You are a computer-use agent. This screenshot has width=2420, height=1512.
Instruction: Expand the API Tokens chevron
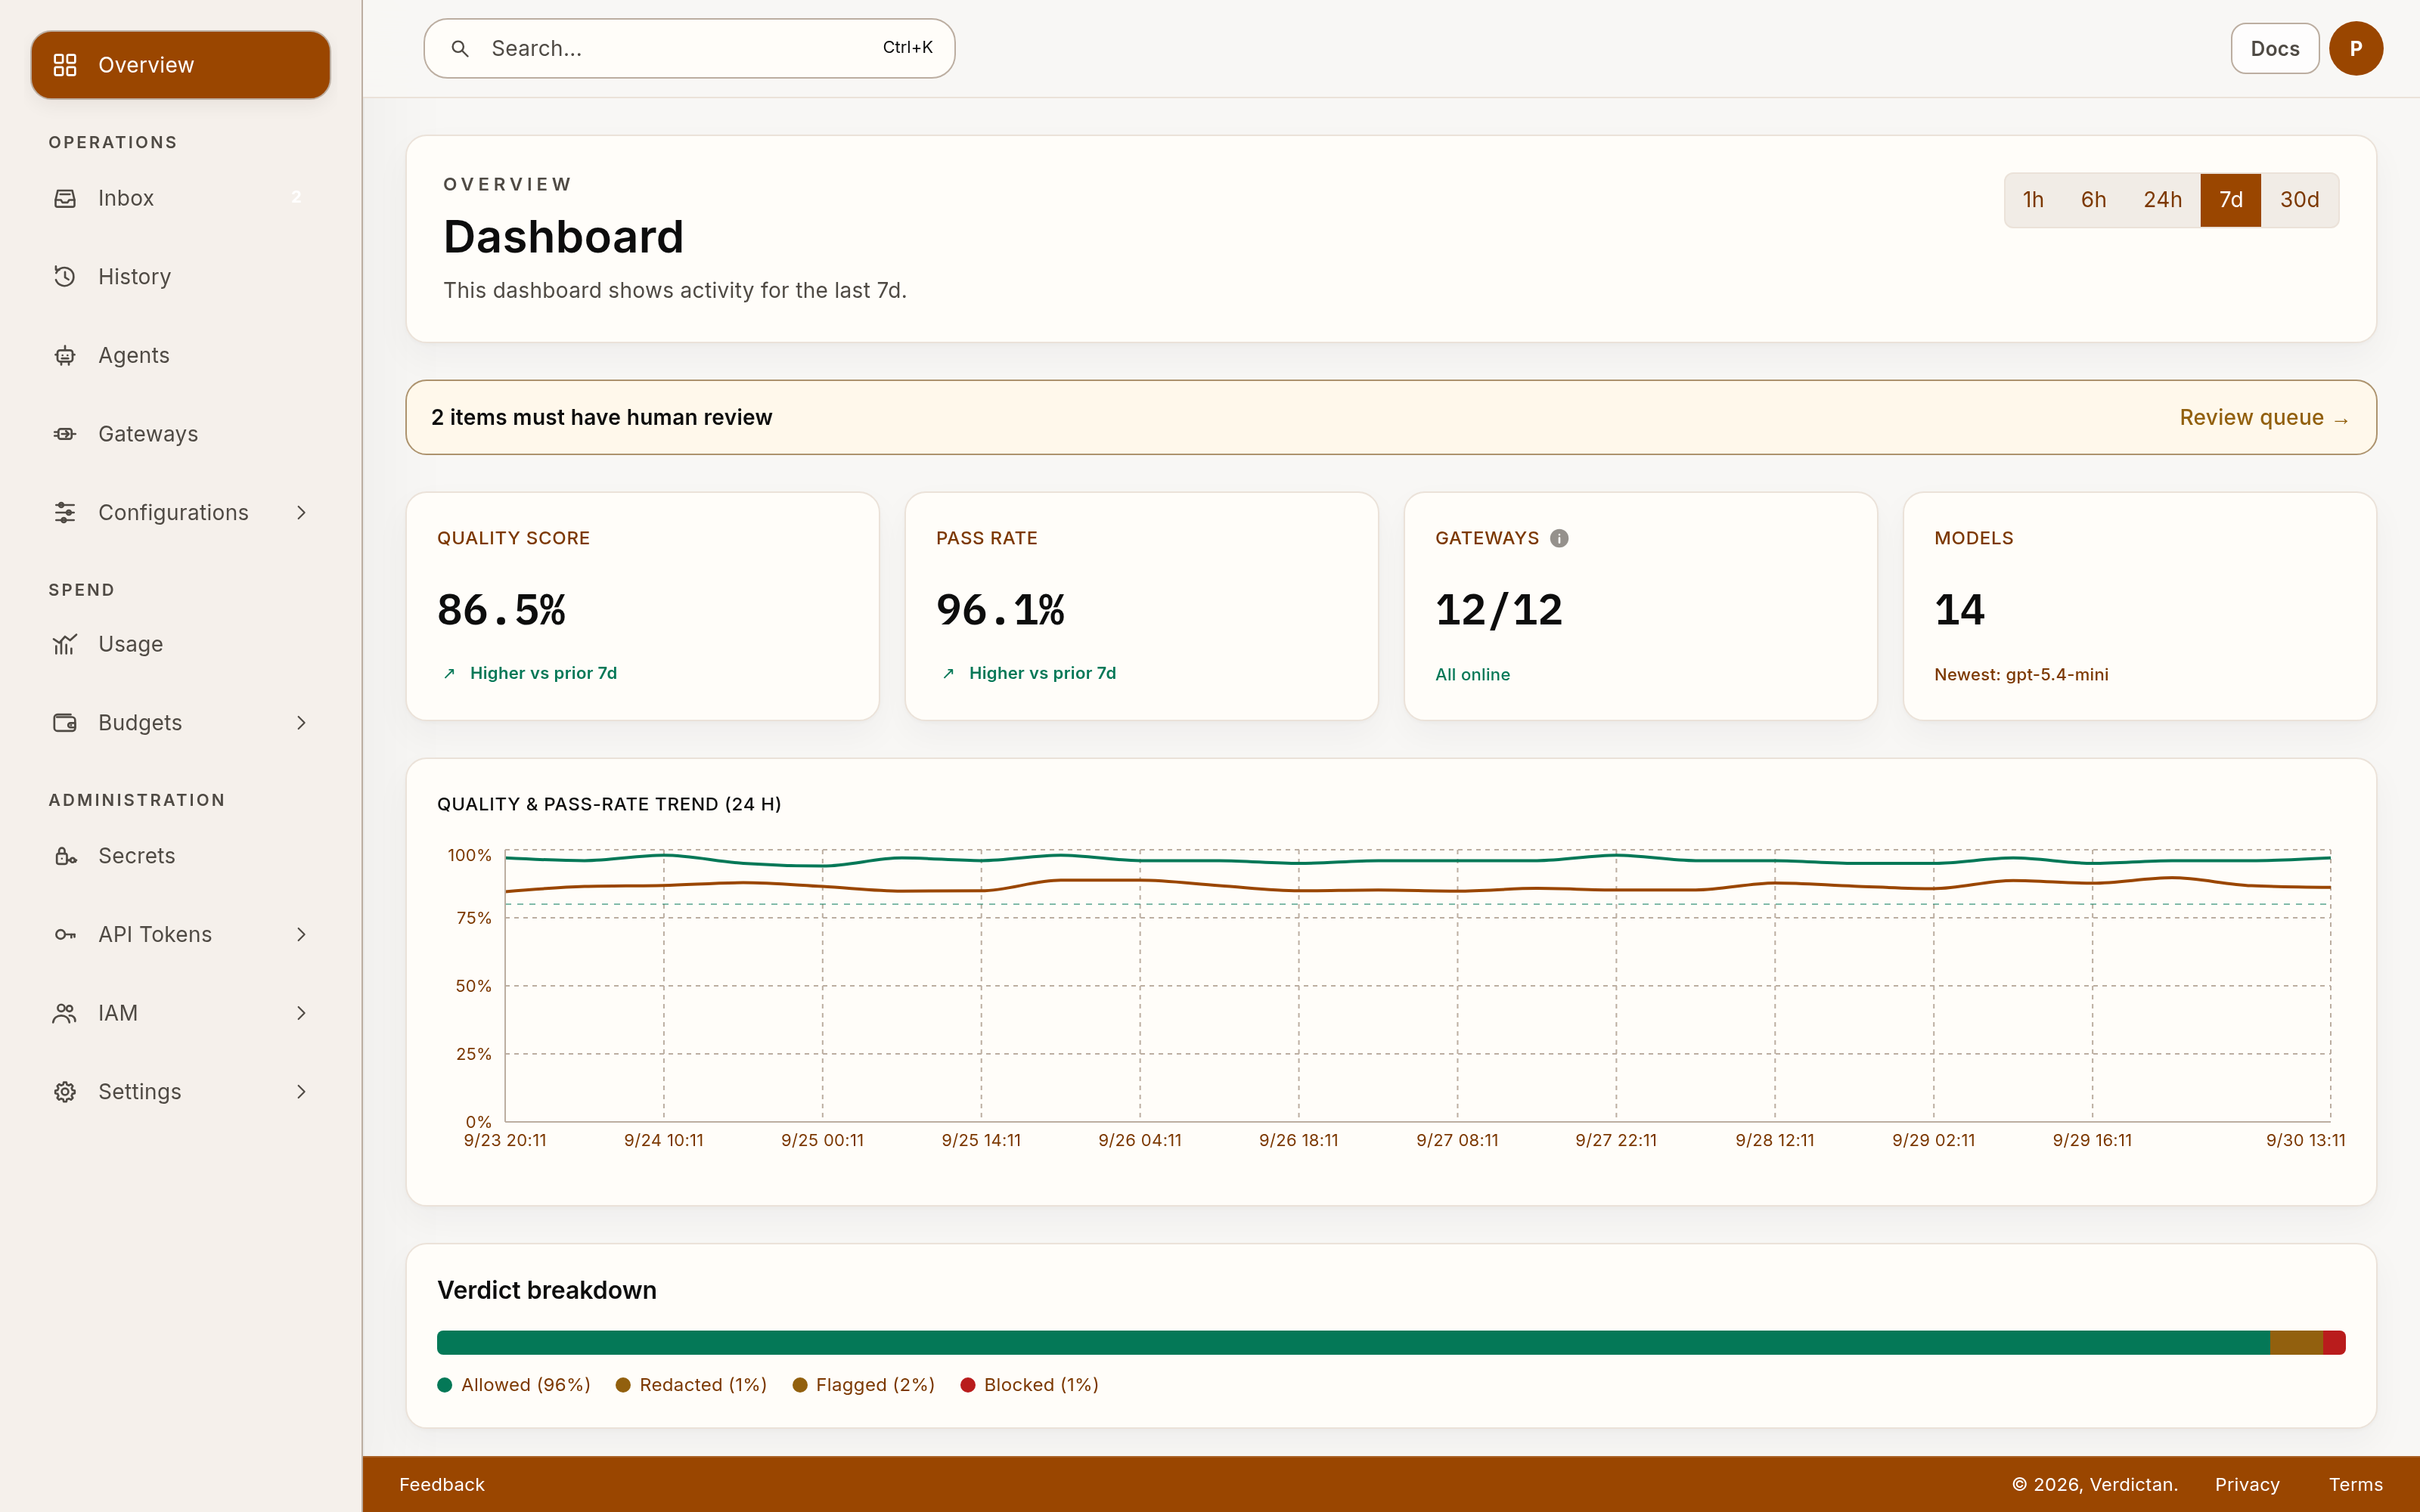click(301, 934)
